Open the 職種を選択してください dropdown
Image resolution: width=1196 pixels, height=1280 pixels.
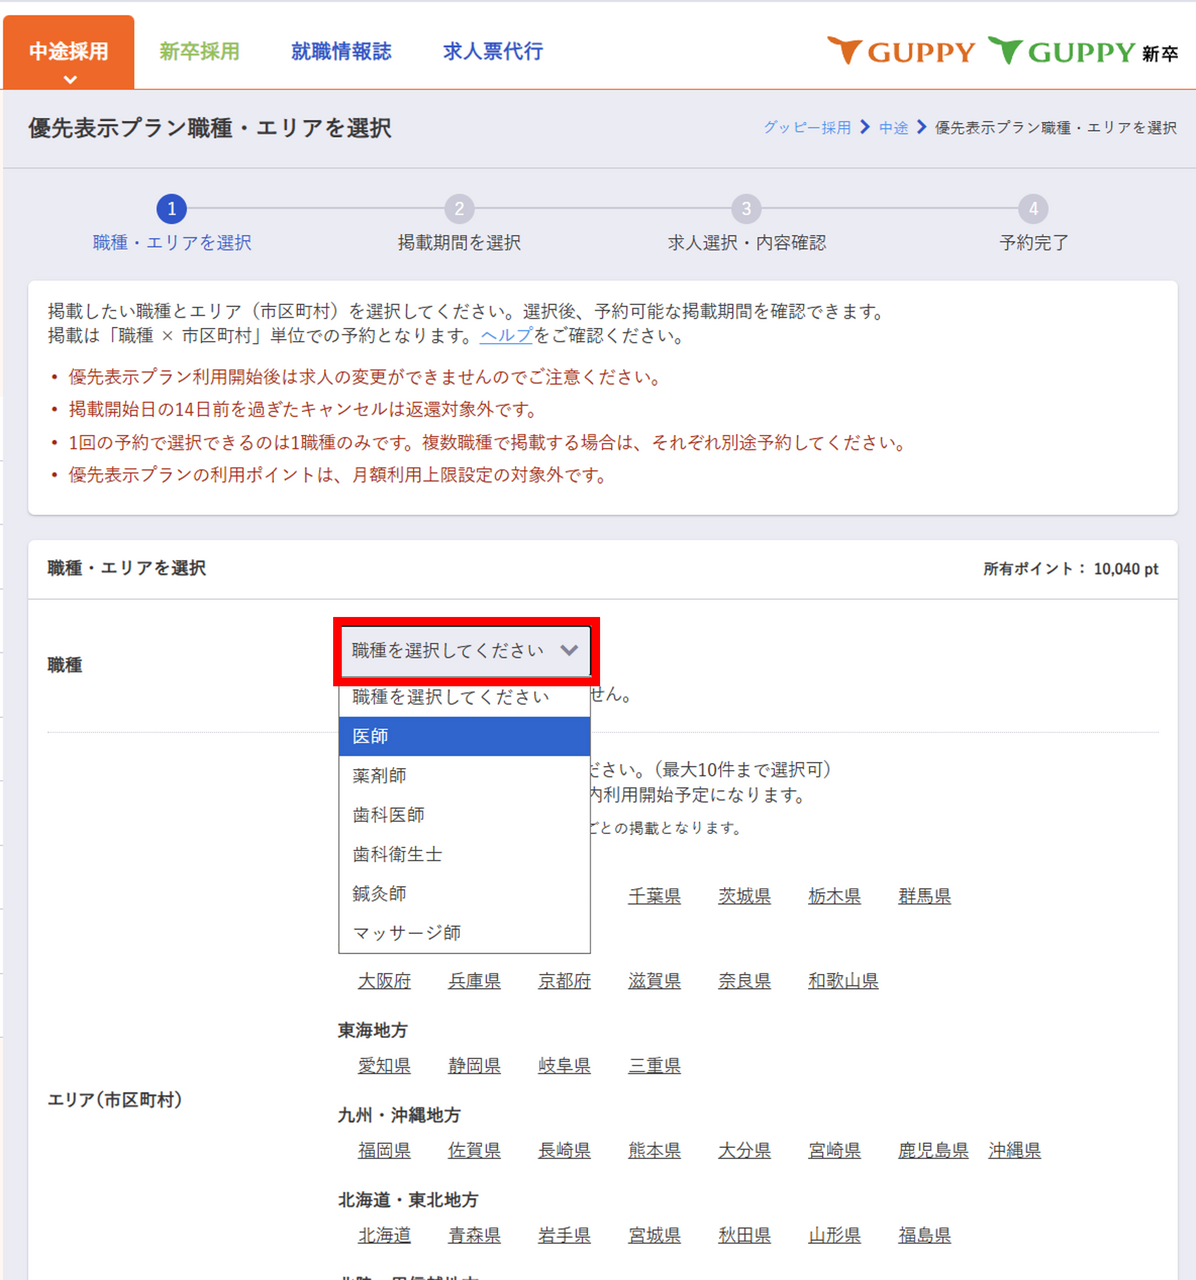(465, 651)
